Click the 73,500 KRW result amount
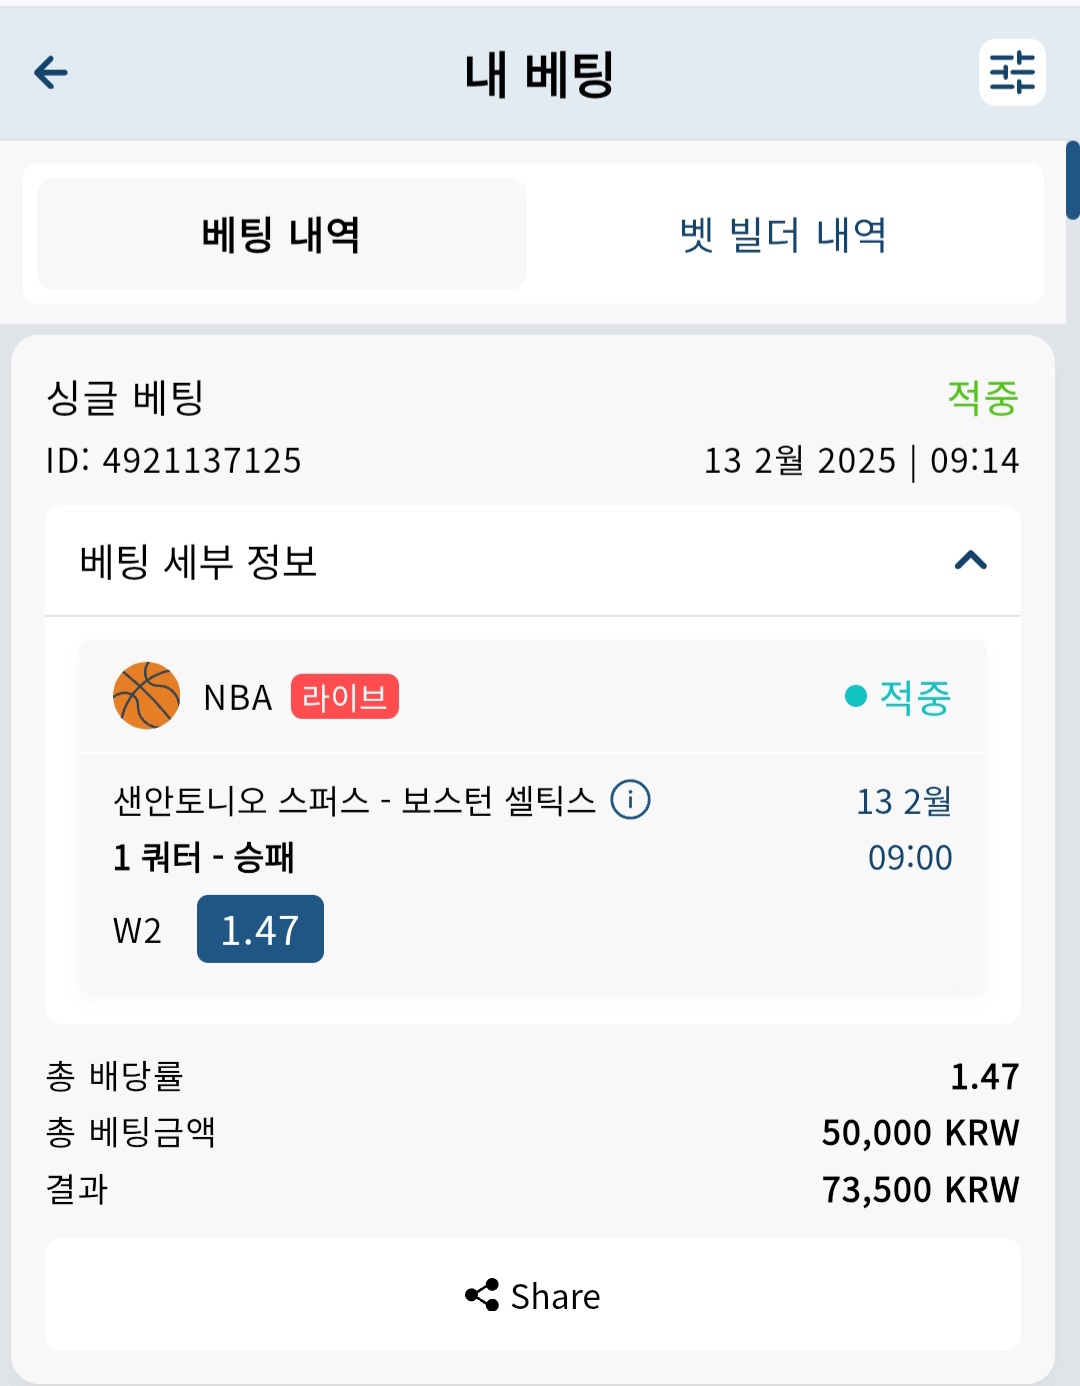This screenshot has width=1080, height=1386. point(920,1189)
